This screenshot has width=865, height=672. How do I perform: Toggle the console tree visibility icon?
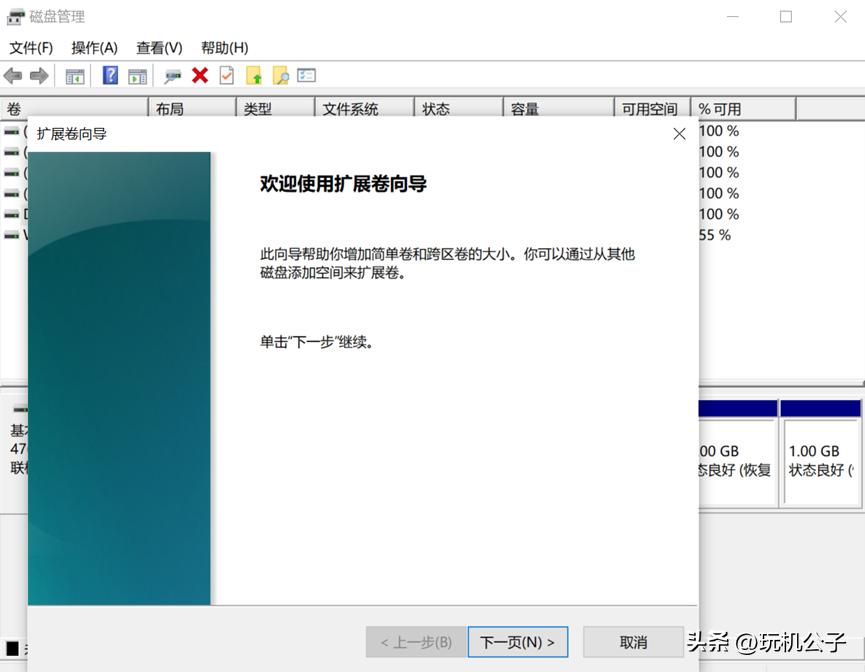coord(74,75)
